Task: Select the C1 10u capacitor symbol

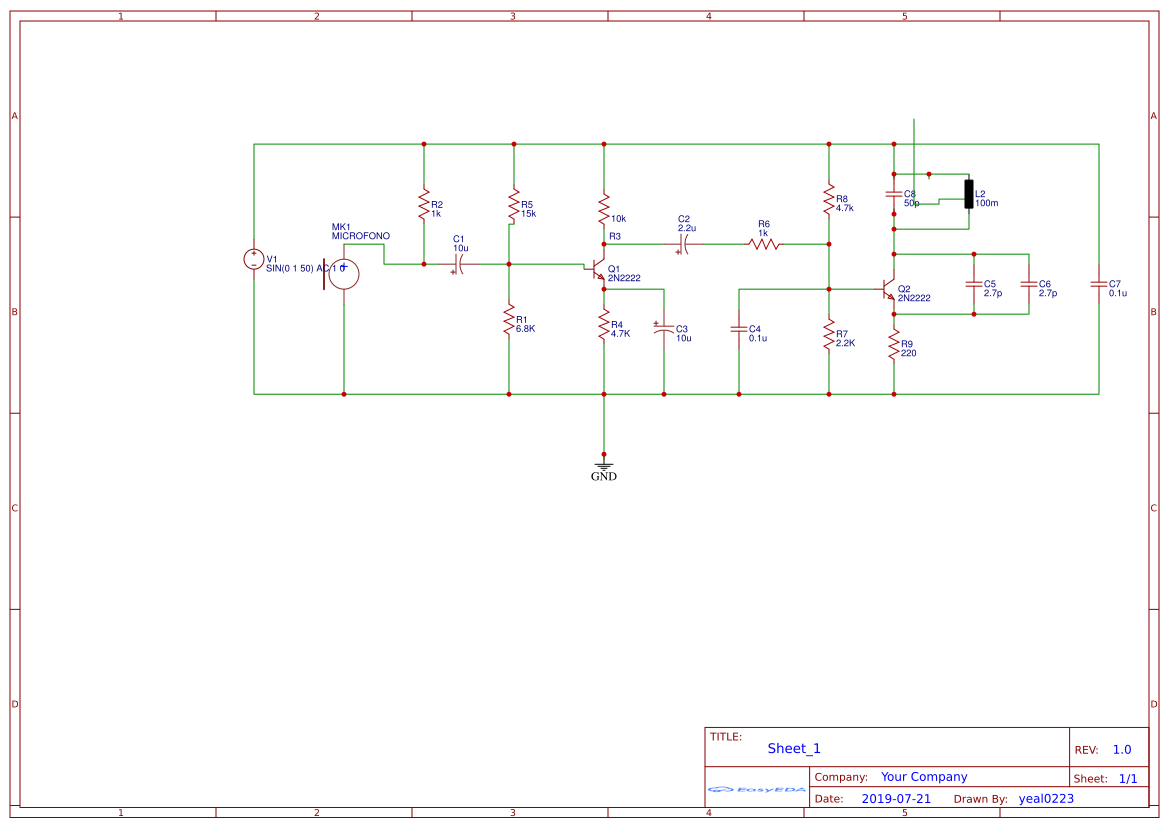Action: point(459,265)
